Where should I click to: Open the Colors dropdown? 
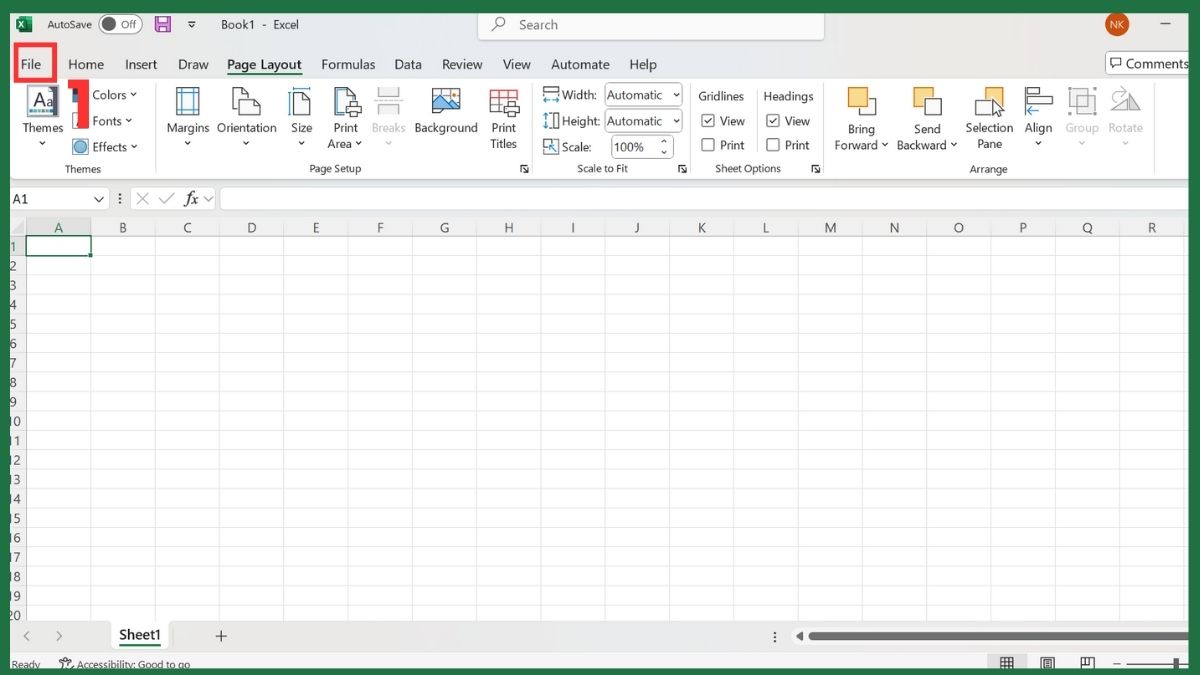(108, 94)
